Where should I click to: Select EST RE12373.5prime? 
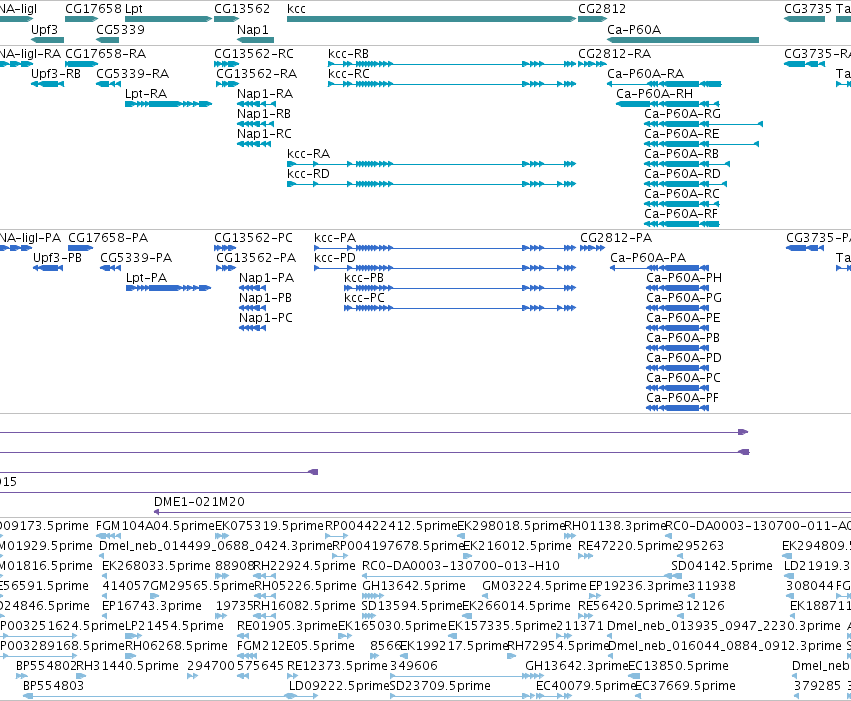[x=337, y=666]
